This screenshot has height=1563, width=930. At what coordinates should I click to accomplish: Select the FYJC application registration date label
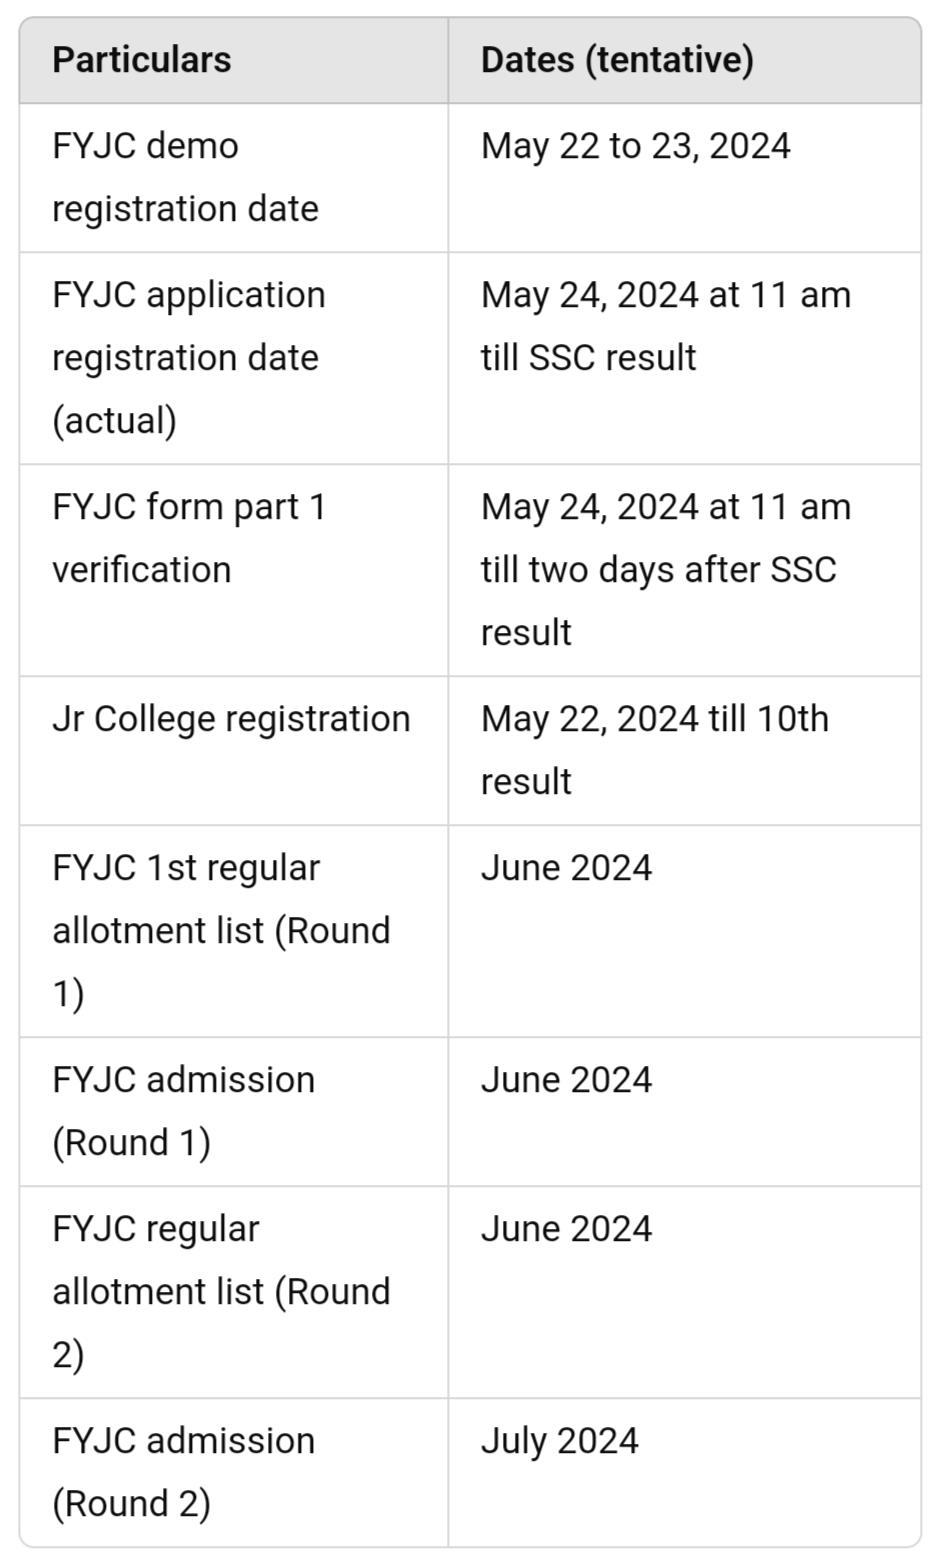(189, 326)
